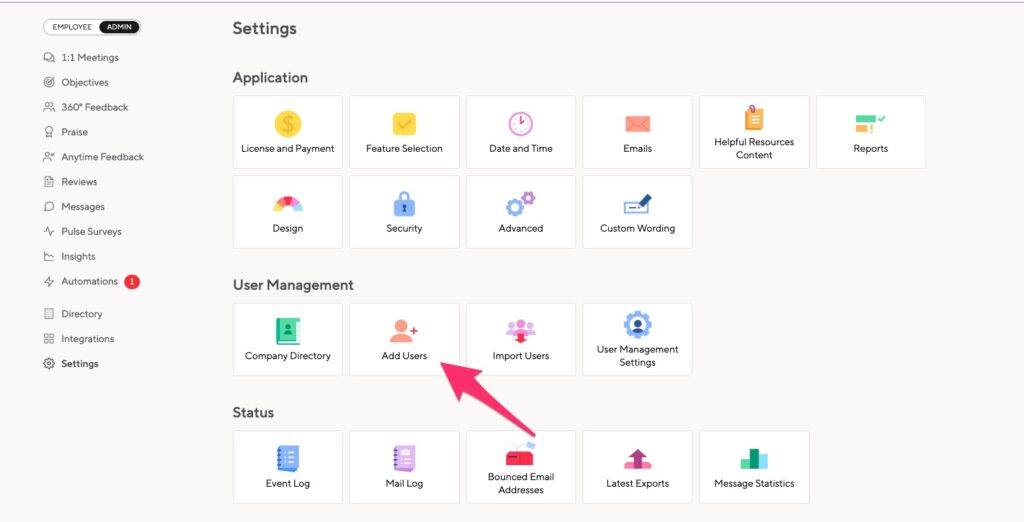The width and height of the screenshot is (1024, 522).
Task: Open the Feature Selection tile
Action: coord(404,132)
